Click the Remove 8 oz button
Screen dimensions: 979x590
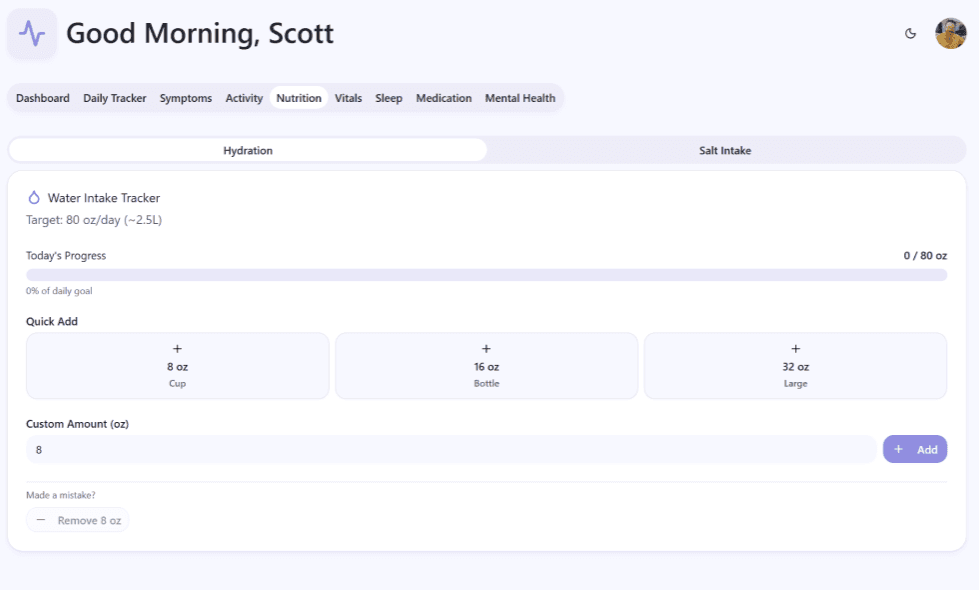pos(77,520)
